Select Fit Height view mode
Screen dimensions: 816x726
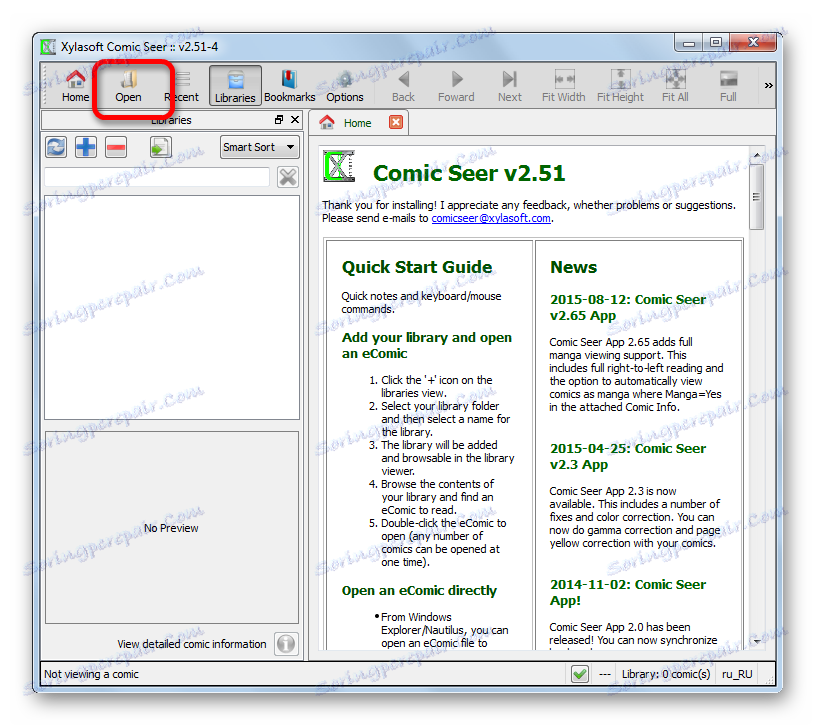[620, 86]
